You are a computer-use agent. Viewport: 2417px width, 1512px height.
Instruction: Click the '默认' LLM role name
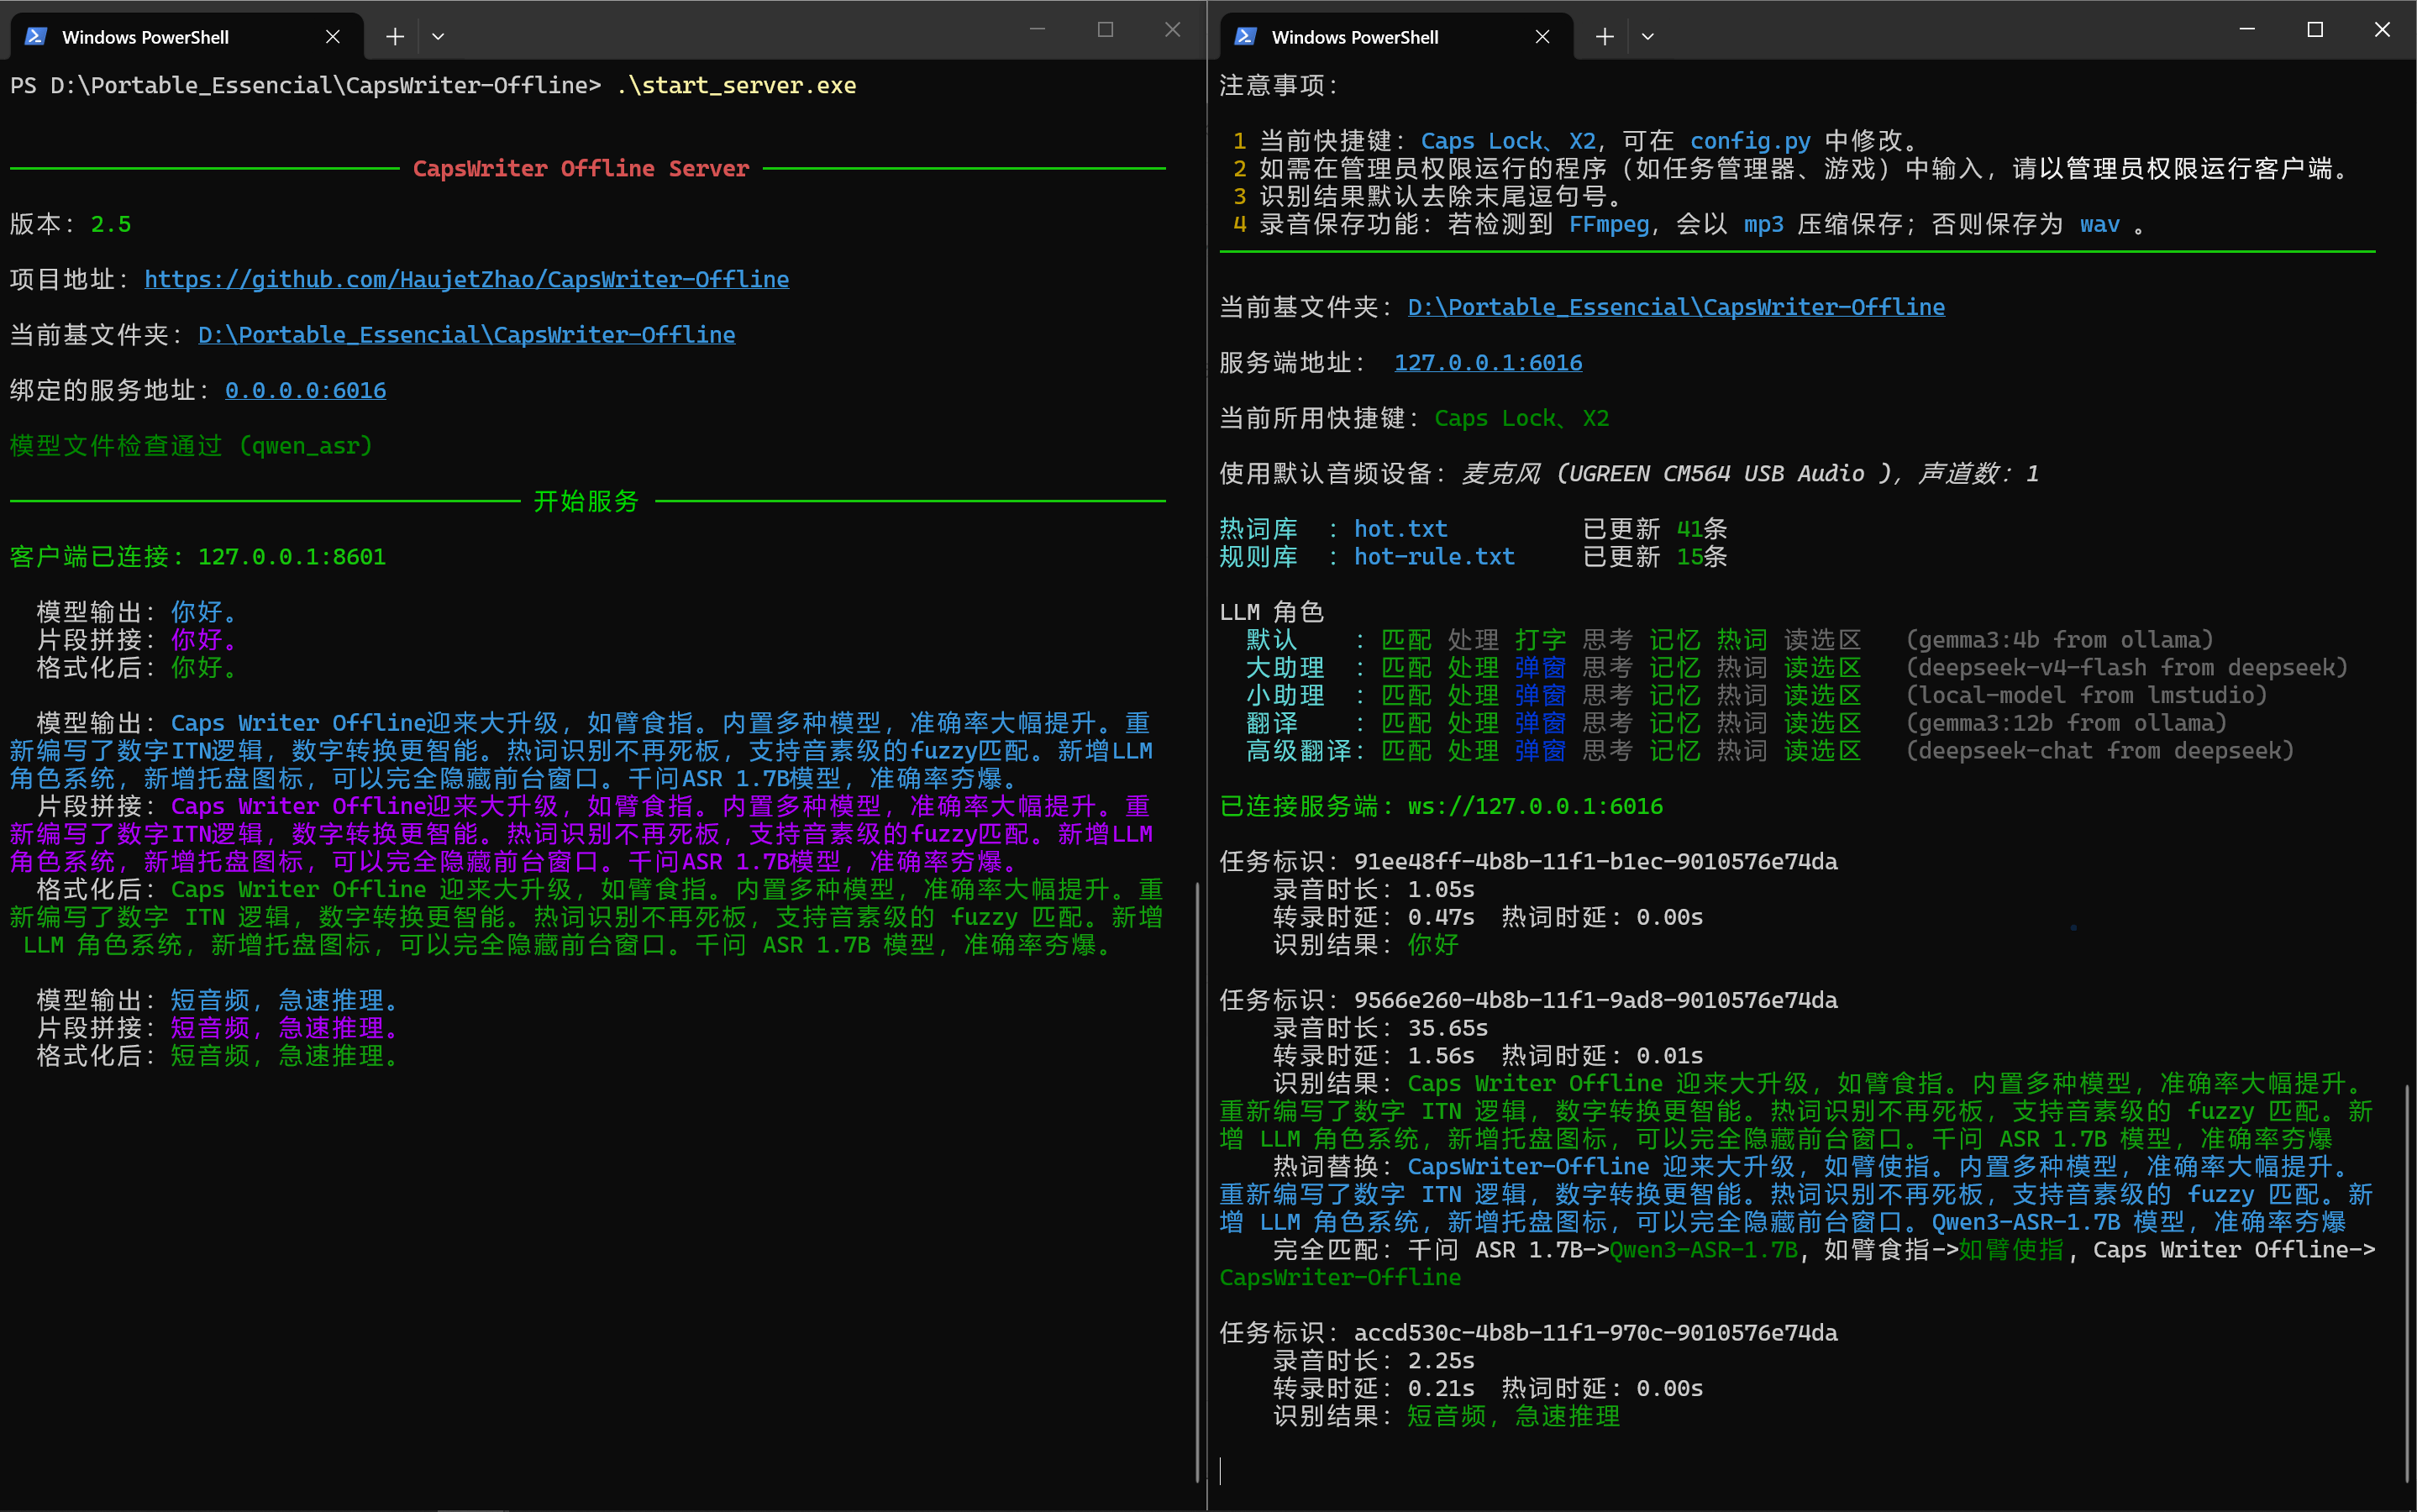point(1272,640)
